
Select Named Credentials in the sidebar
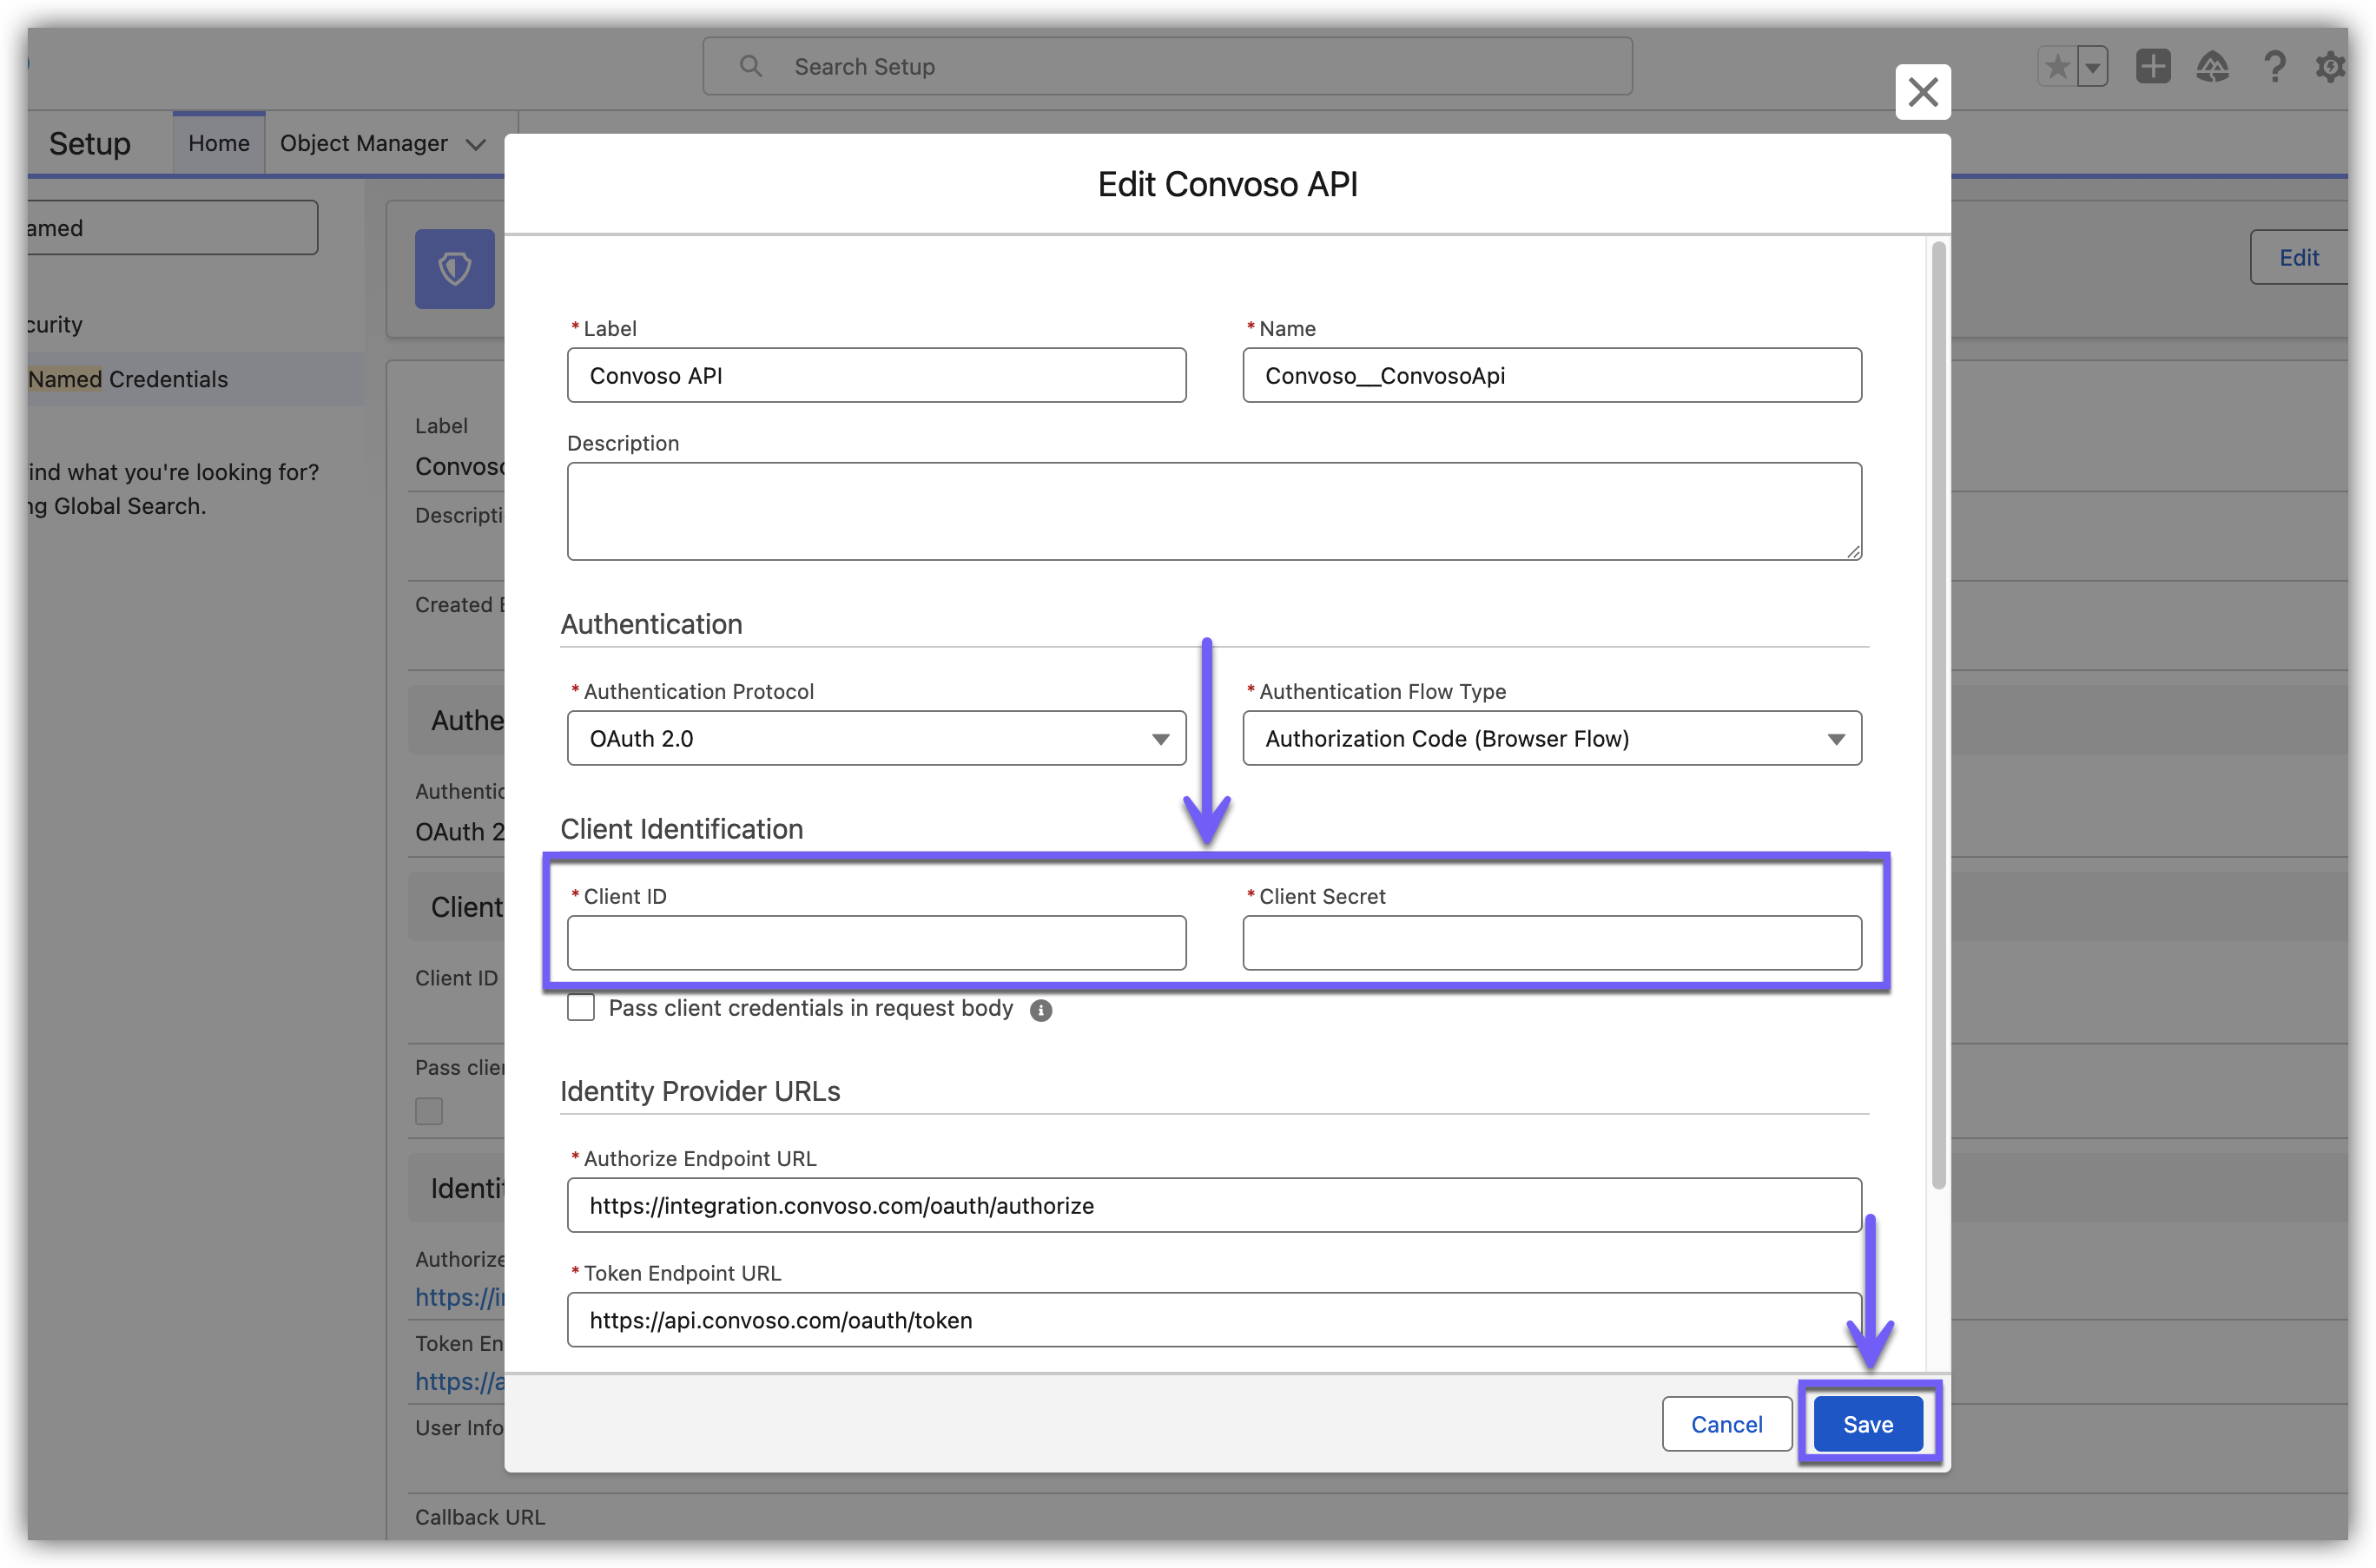[x=128, y=379]
